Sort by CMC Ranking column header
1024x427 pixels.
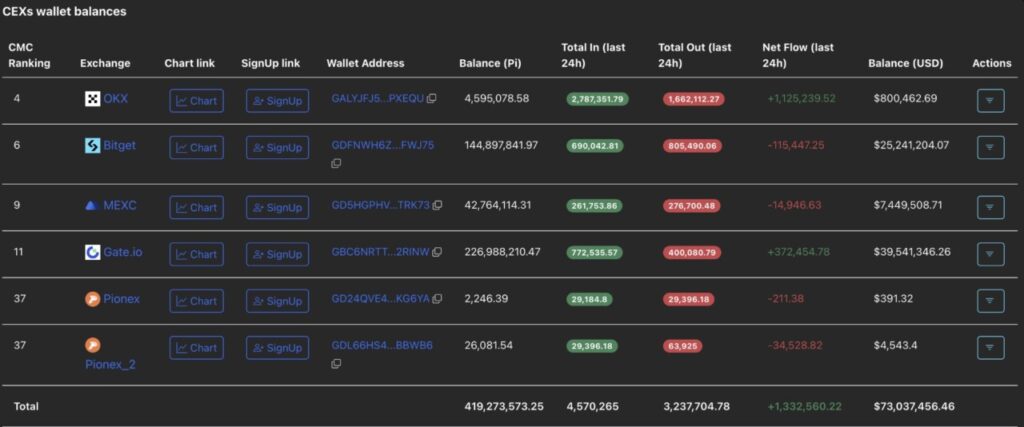[28, 55]
